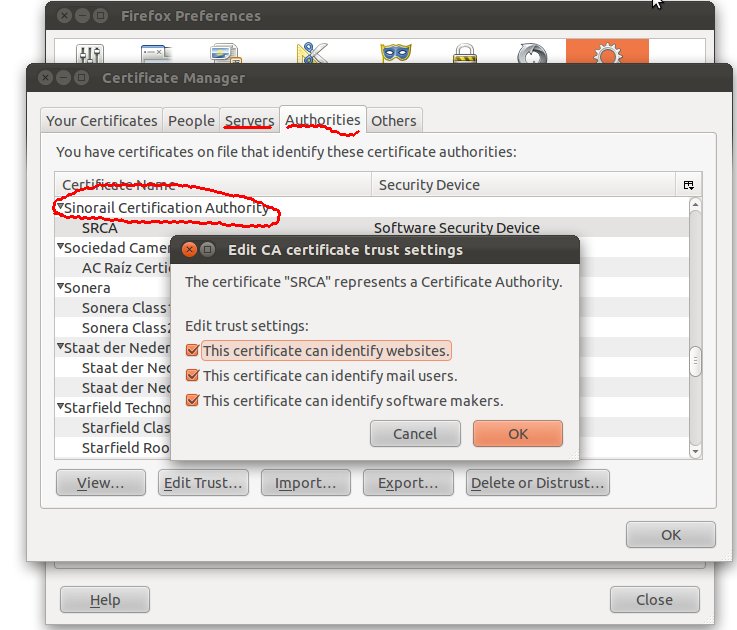Select the Starfield Clas certificate row
This screenshot has height=630, width=737.
[x=113, y=427]
